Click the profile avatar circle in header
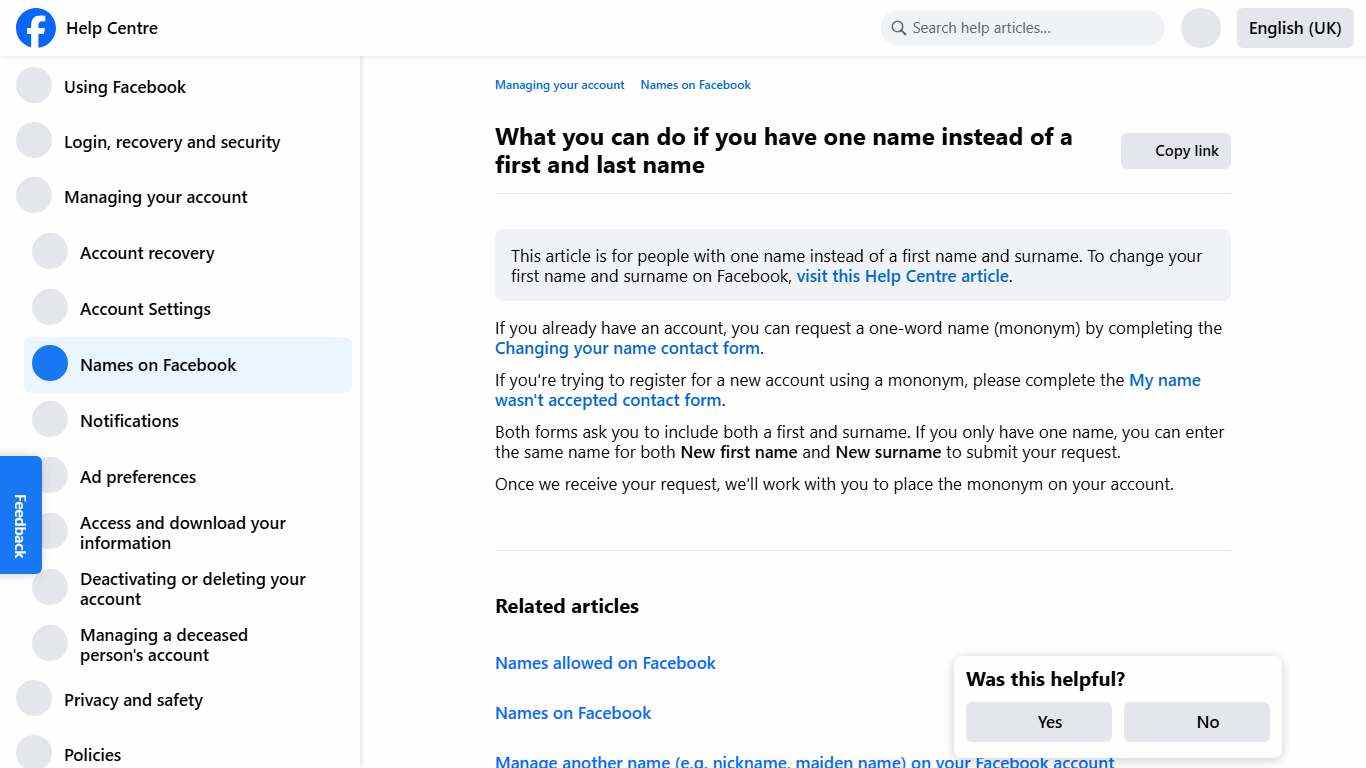Viewport: 1366px width, 768px height. point(1200,28)
